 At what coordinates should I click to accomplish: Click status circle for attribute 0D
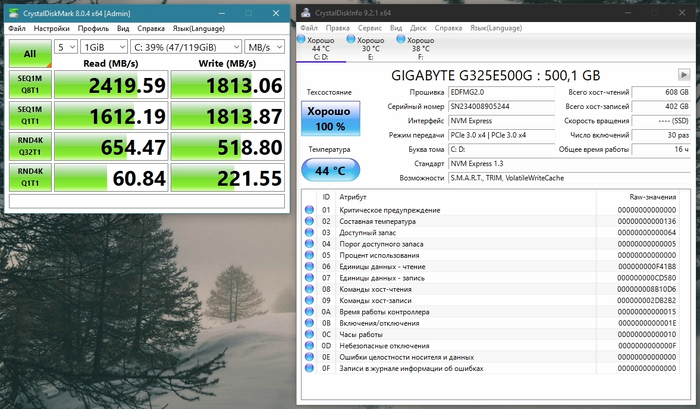point(309,346)
